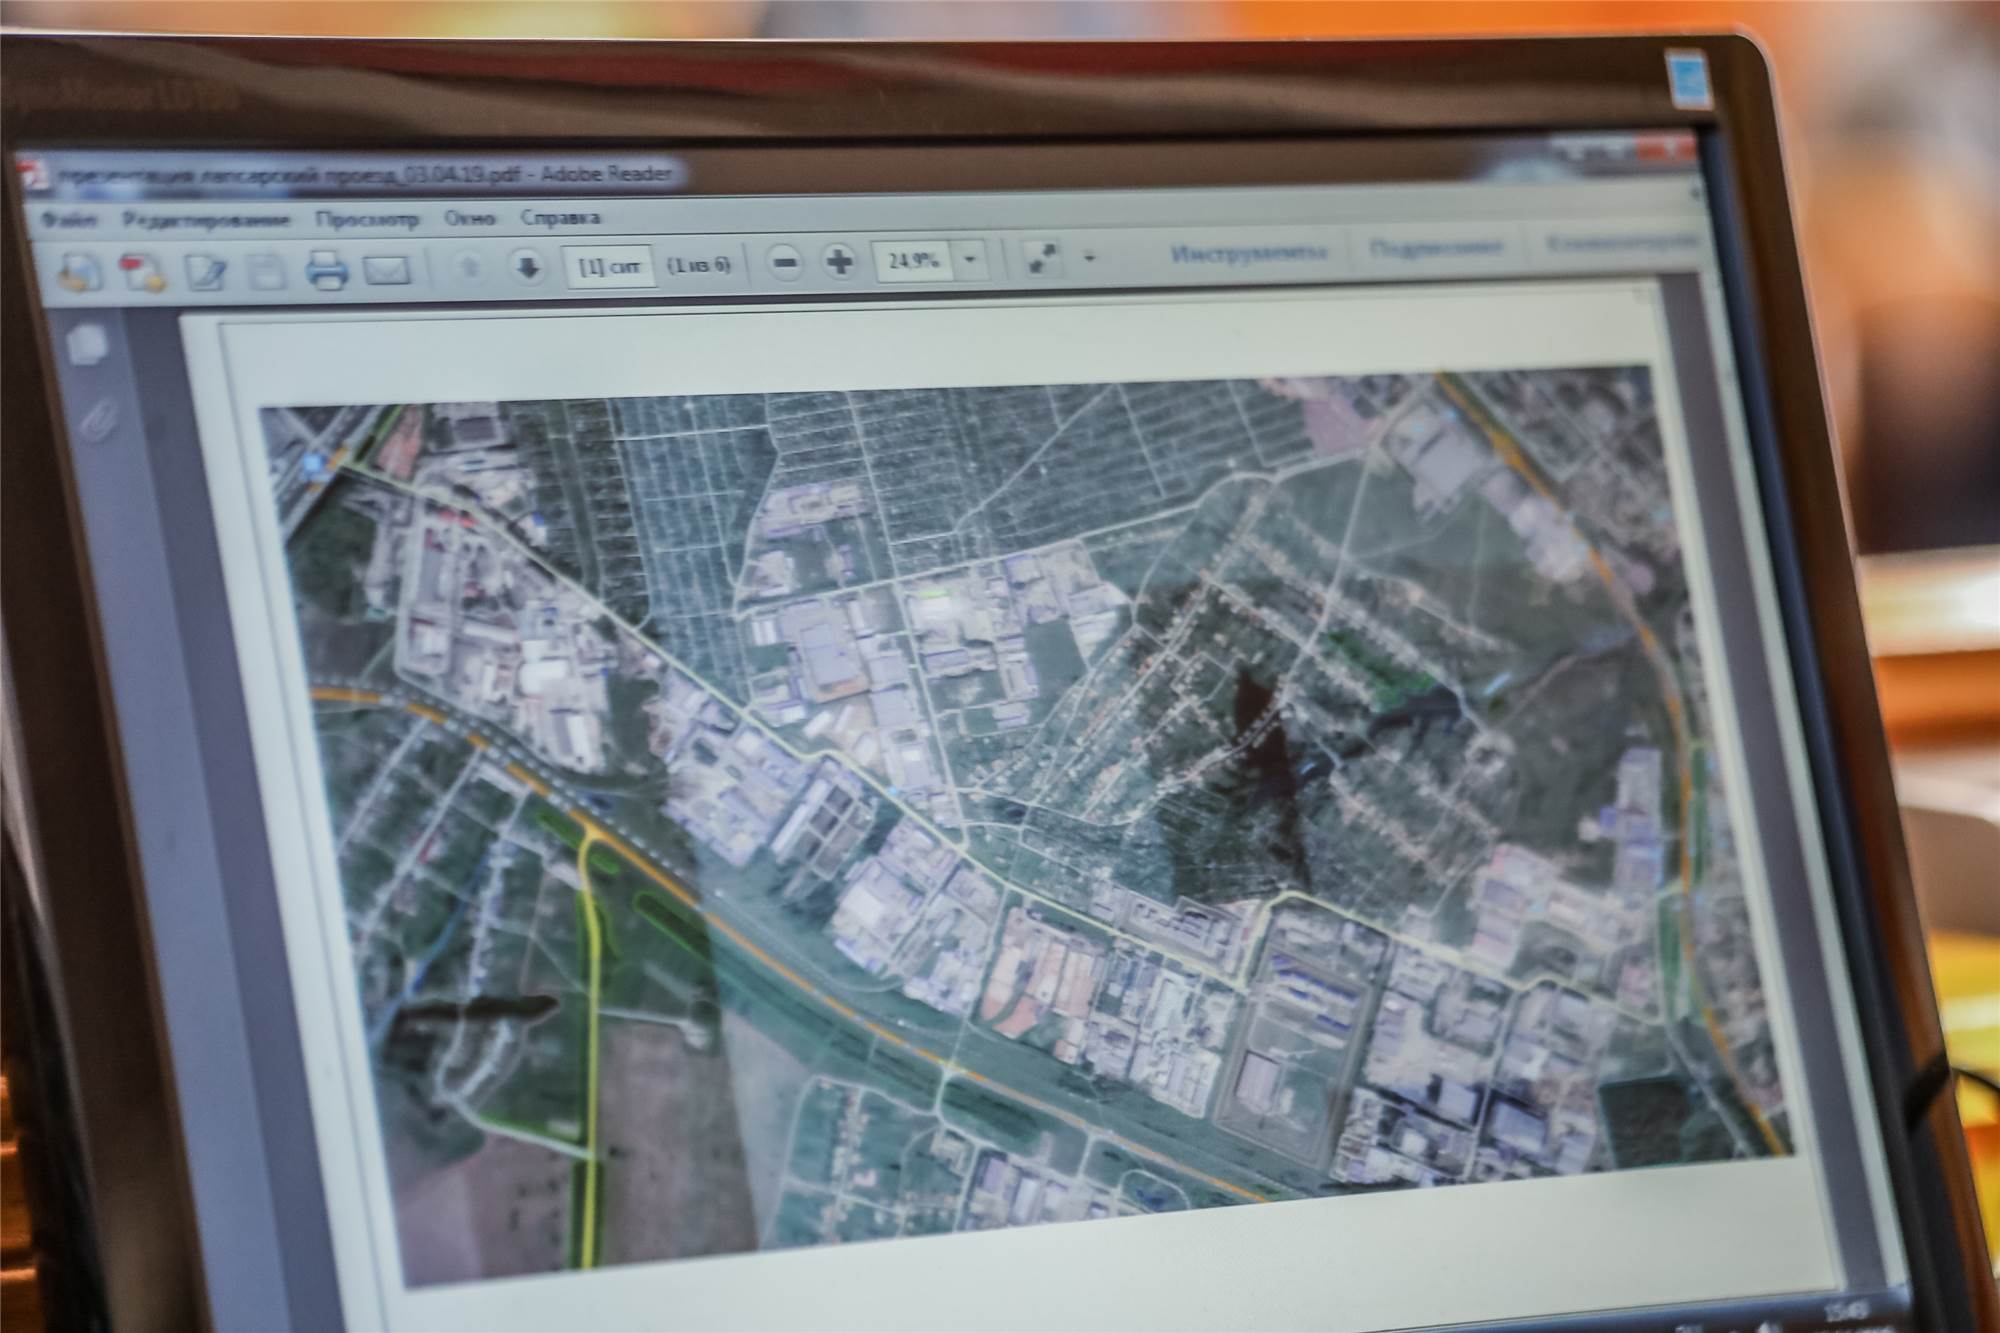
Task: Click the Open file toolbar icon
Action: [80, 272]
